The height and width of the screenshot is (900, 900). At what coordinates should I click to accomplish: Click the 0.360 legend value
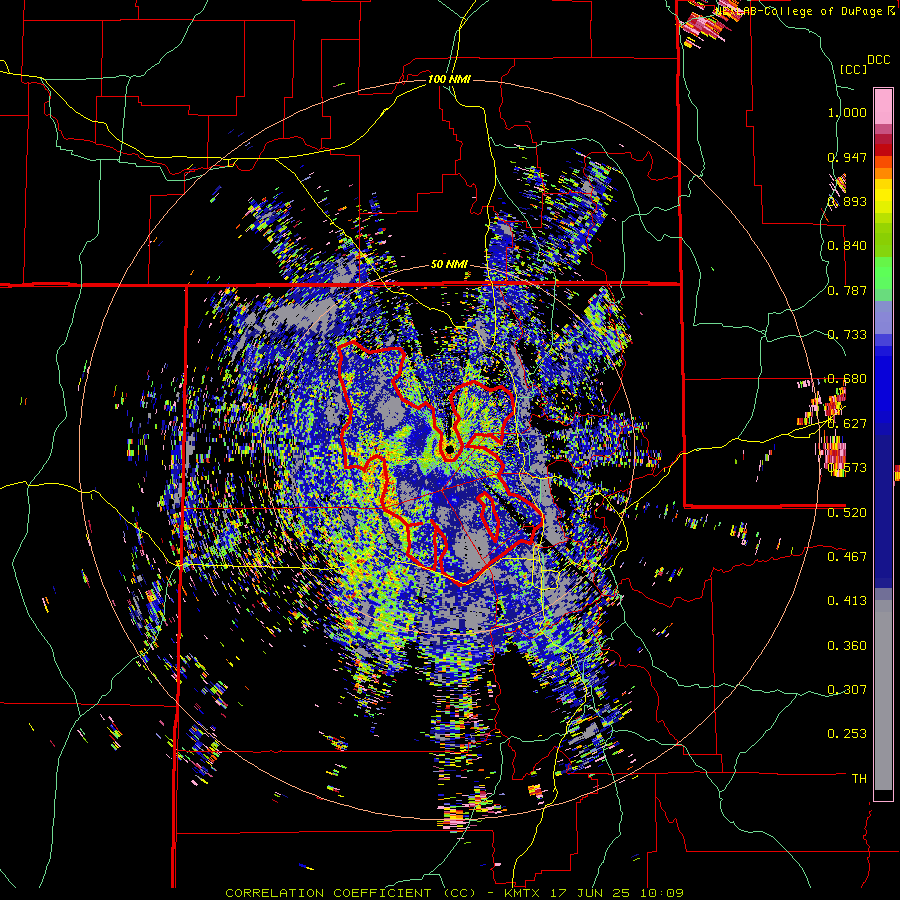point(847,645)
